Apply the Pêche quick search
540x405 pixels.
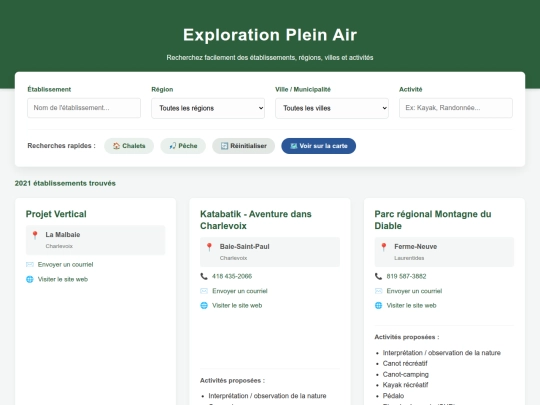coord(183,146)
